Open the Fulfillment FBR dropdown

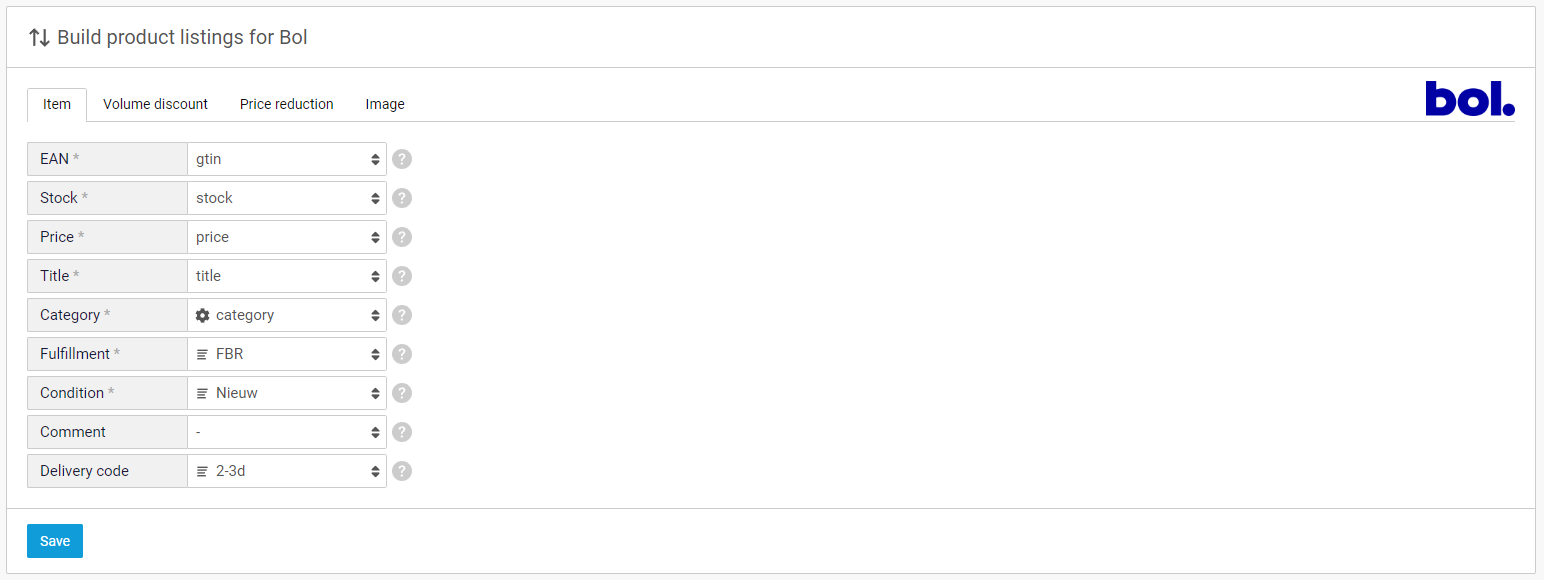[x=287, y=354]
